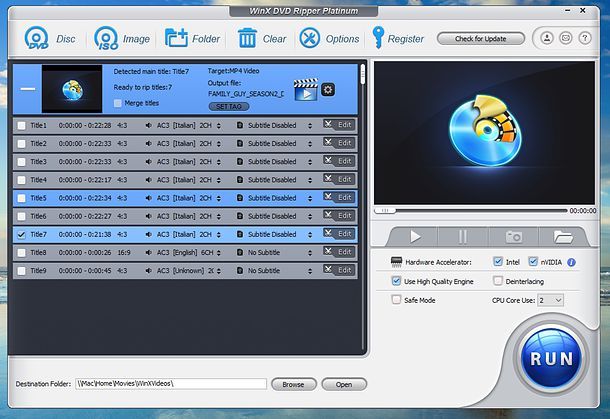
Task: Open snapshot folder icon in preview controls
Action: [x=563, y=237]
